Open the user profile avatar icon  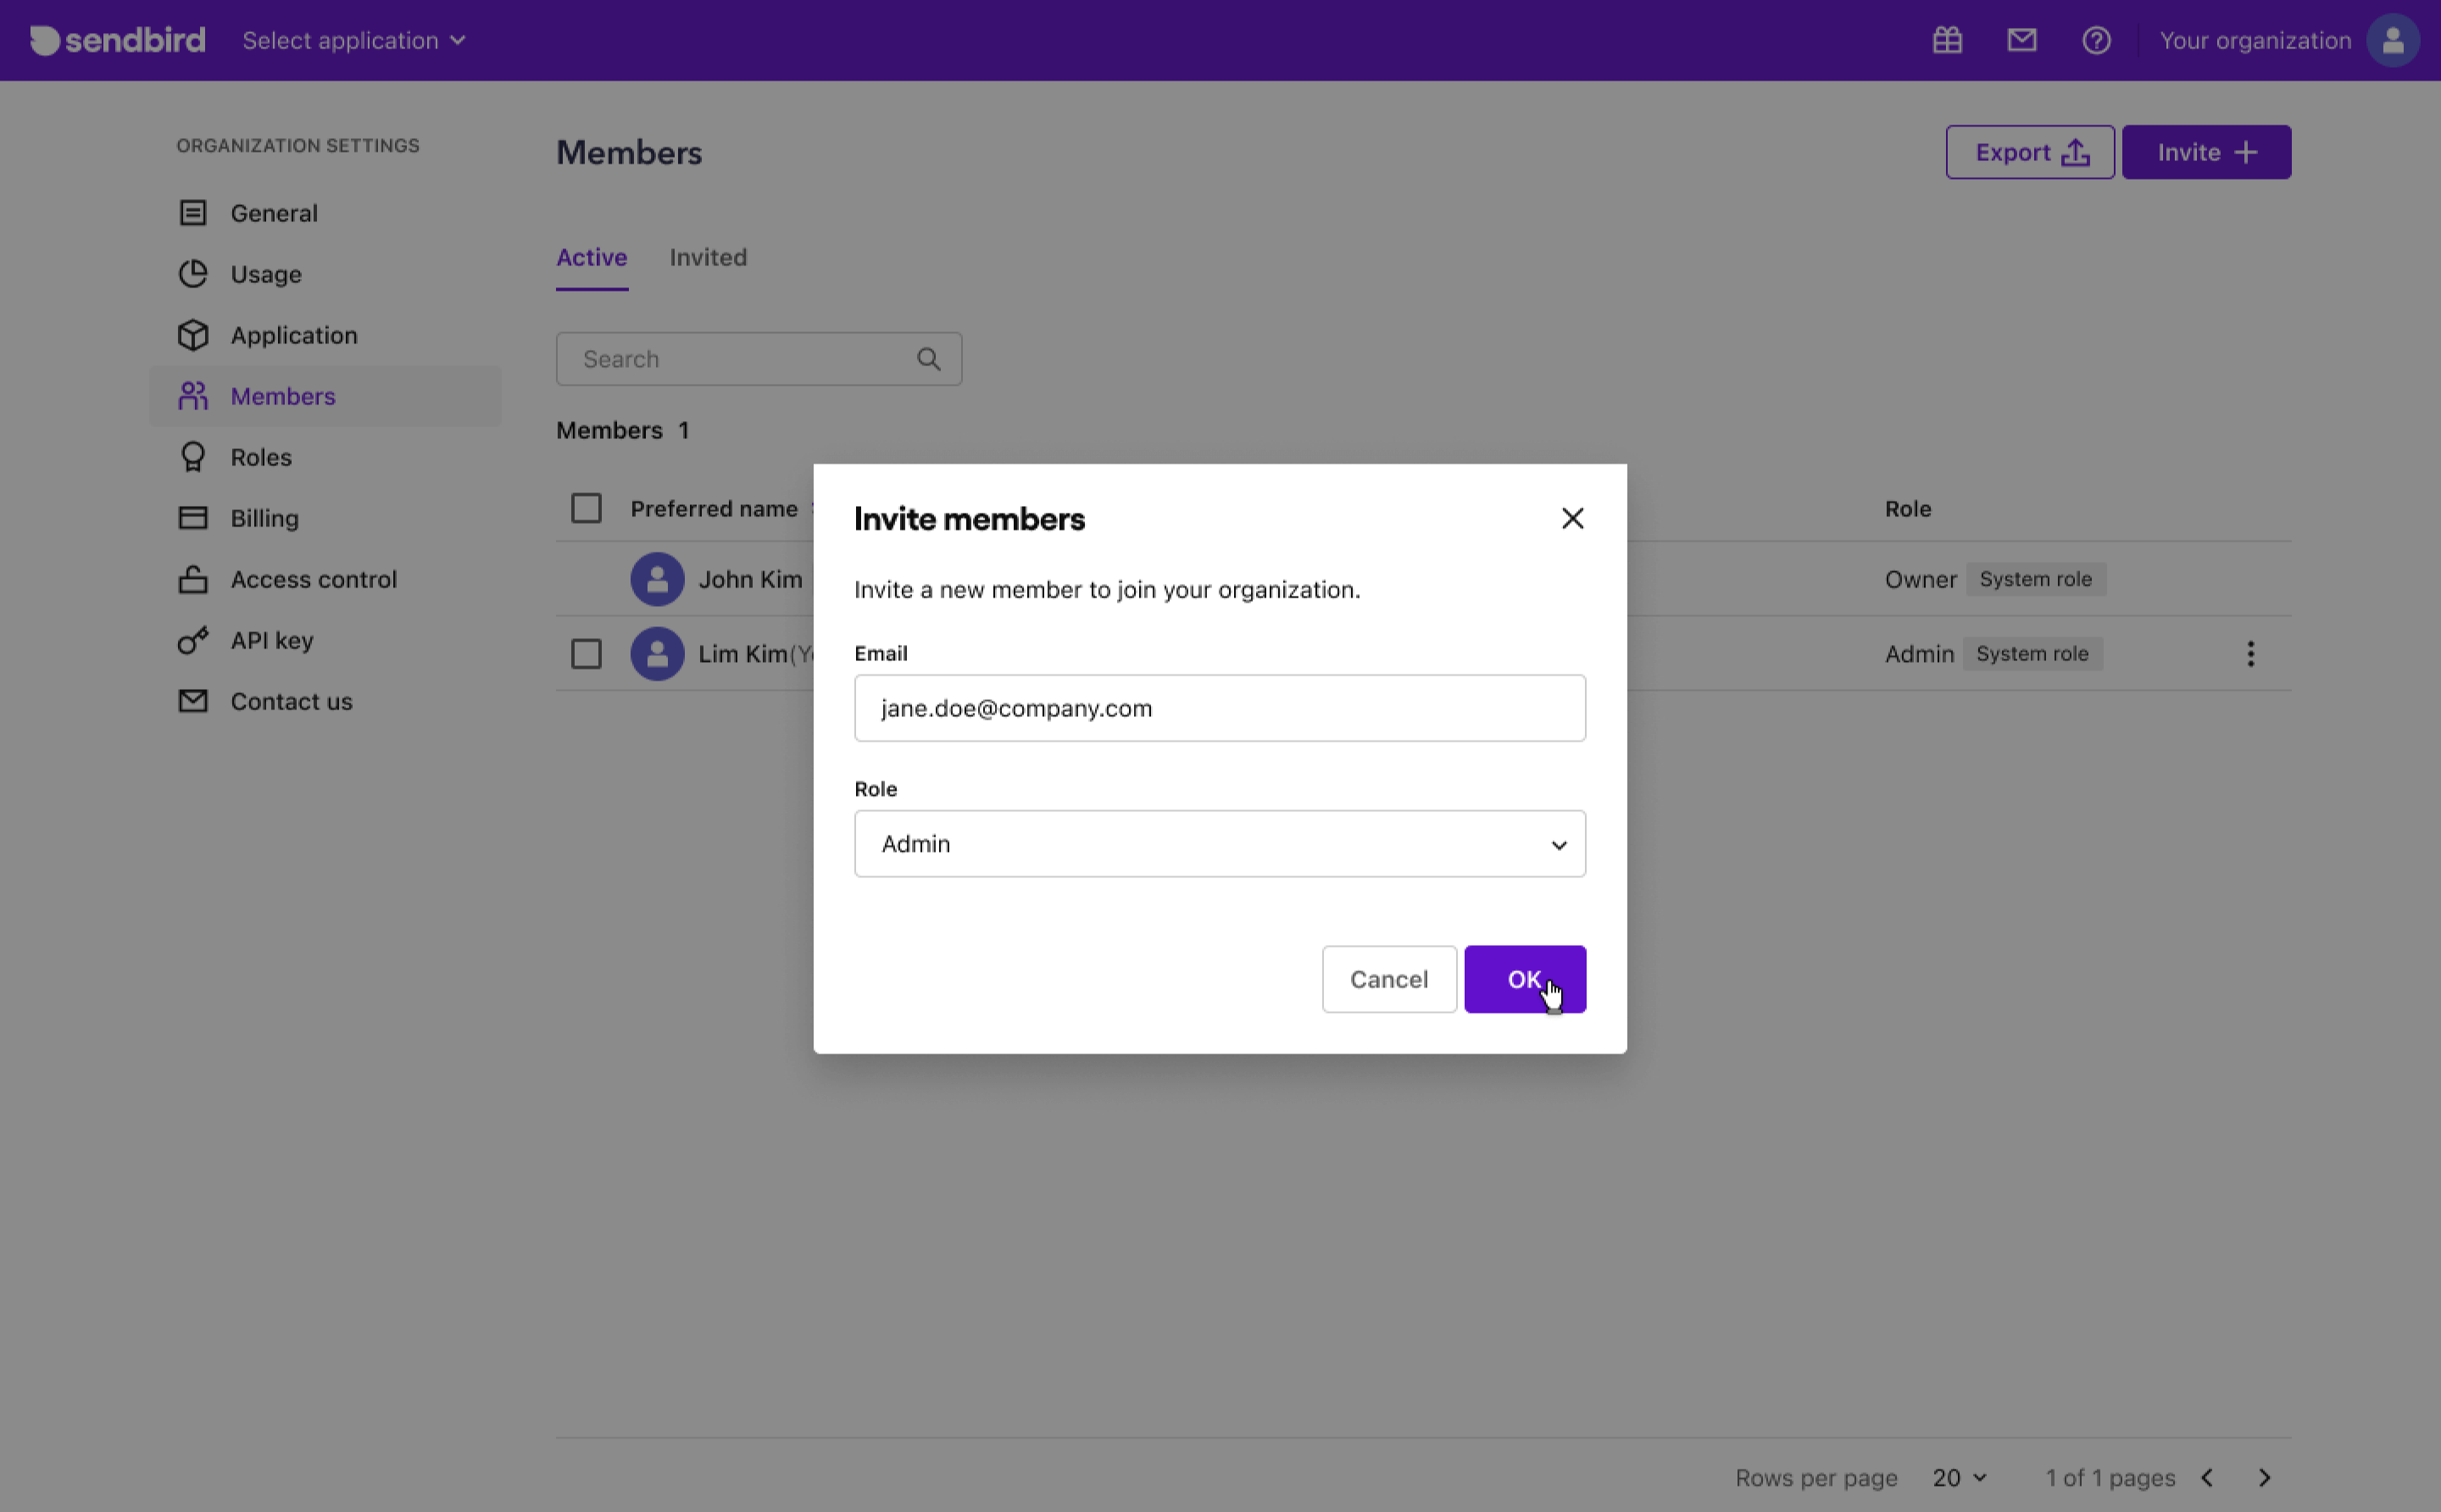click(x=2391, y=40)
